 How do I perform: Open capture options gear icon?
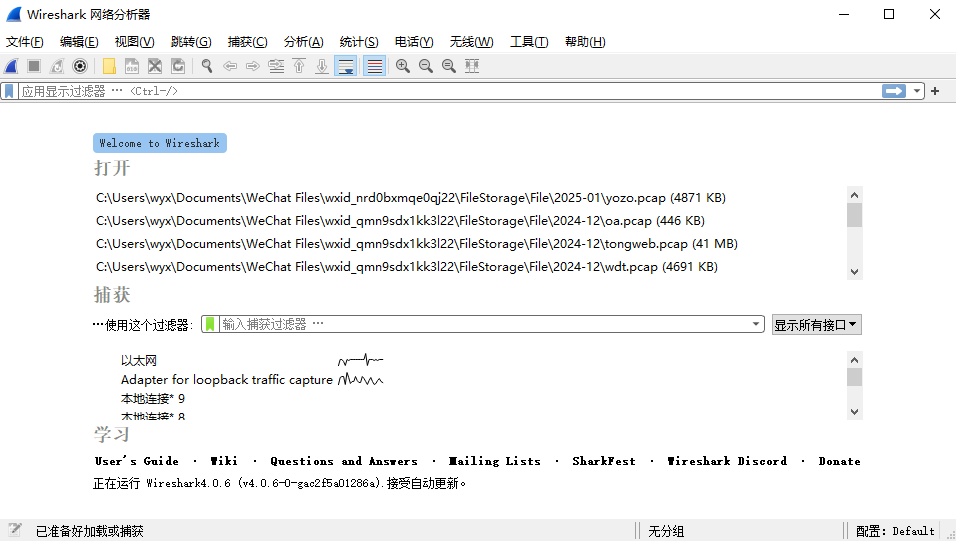[x=80, y=66]
